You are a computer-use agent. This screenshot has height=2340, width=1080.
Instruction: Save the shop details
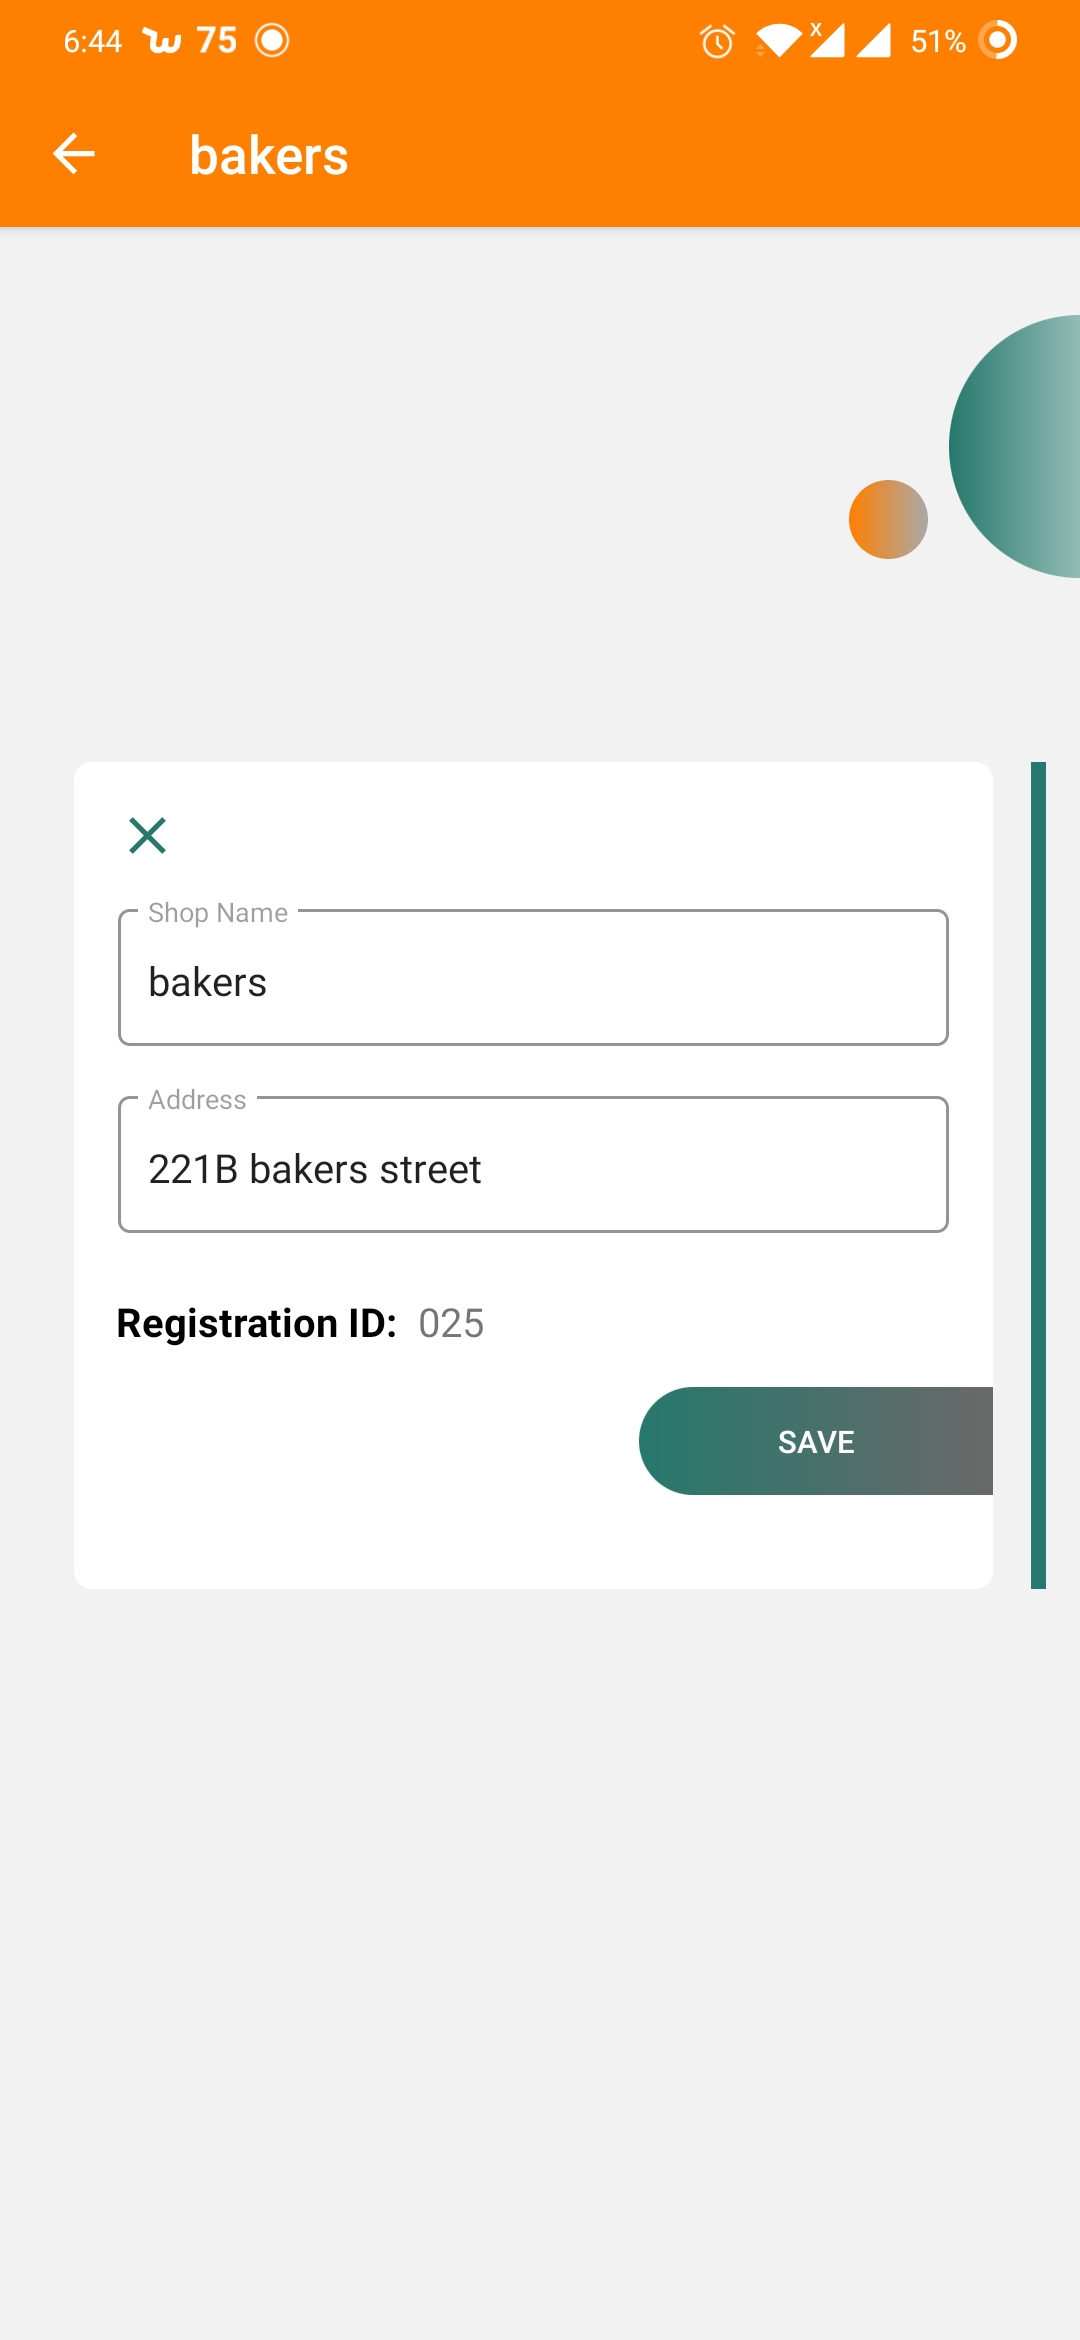coord(816,1441)
